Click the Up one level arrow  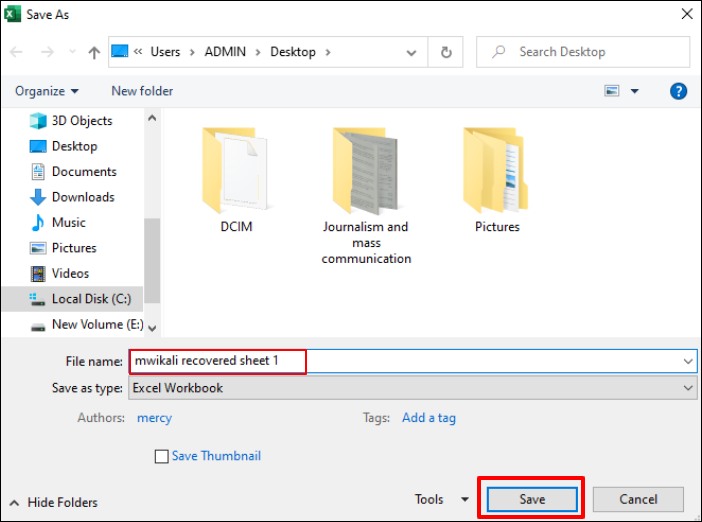(94, 52)
